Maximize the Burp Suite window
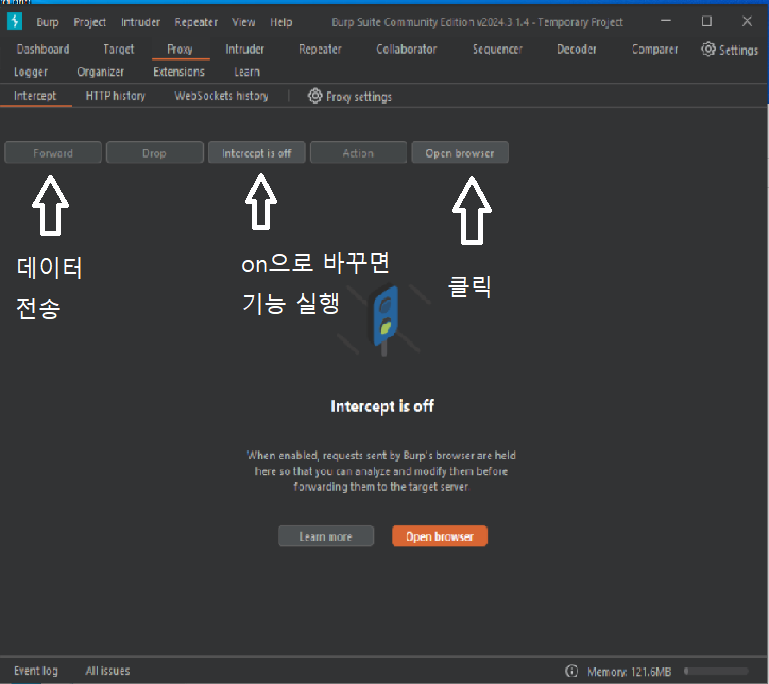This screenshot has width=769, height=684. point(707,21)
